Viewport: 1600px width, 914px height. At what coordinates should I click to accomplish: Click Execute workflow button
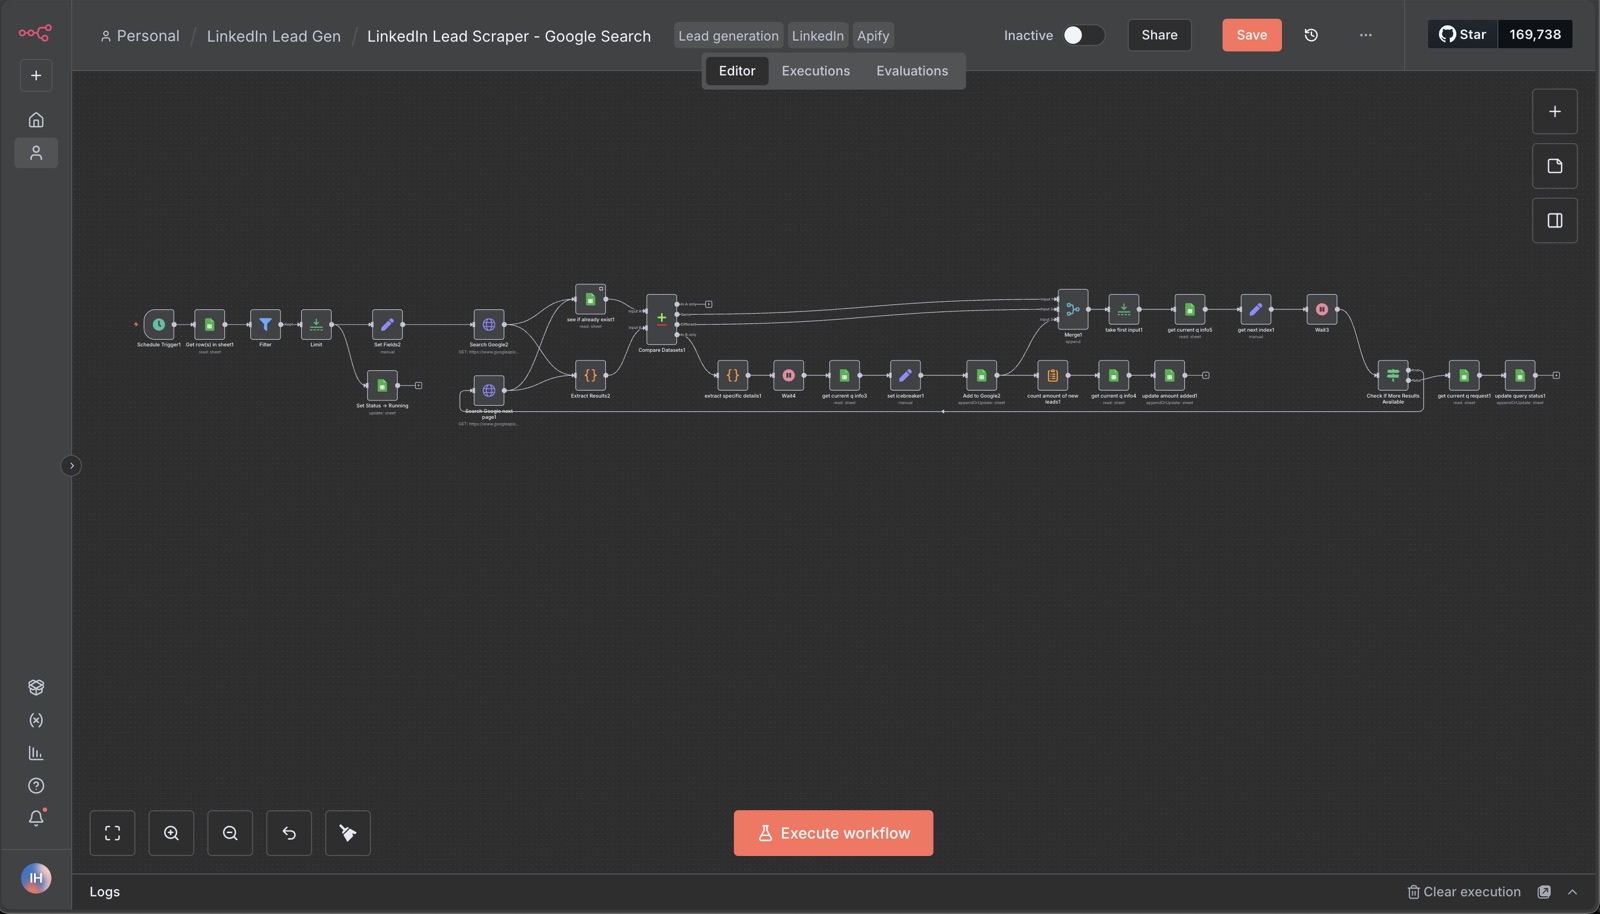click(x=833, y=833)
